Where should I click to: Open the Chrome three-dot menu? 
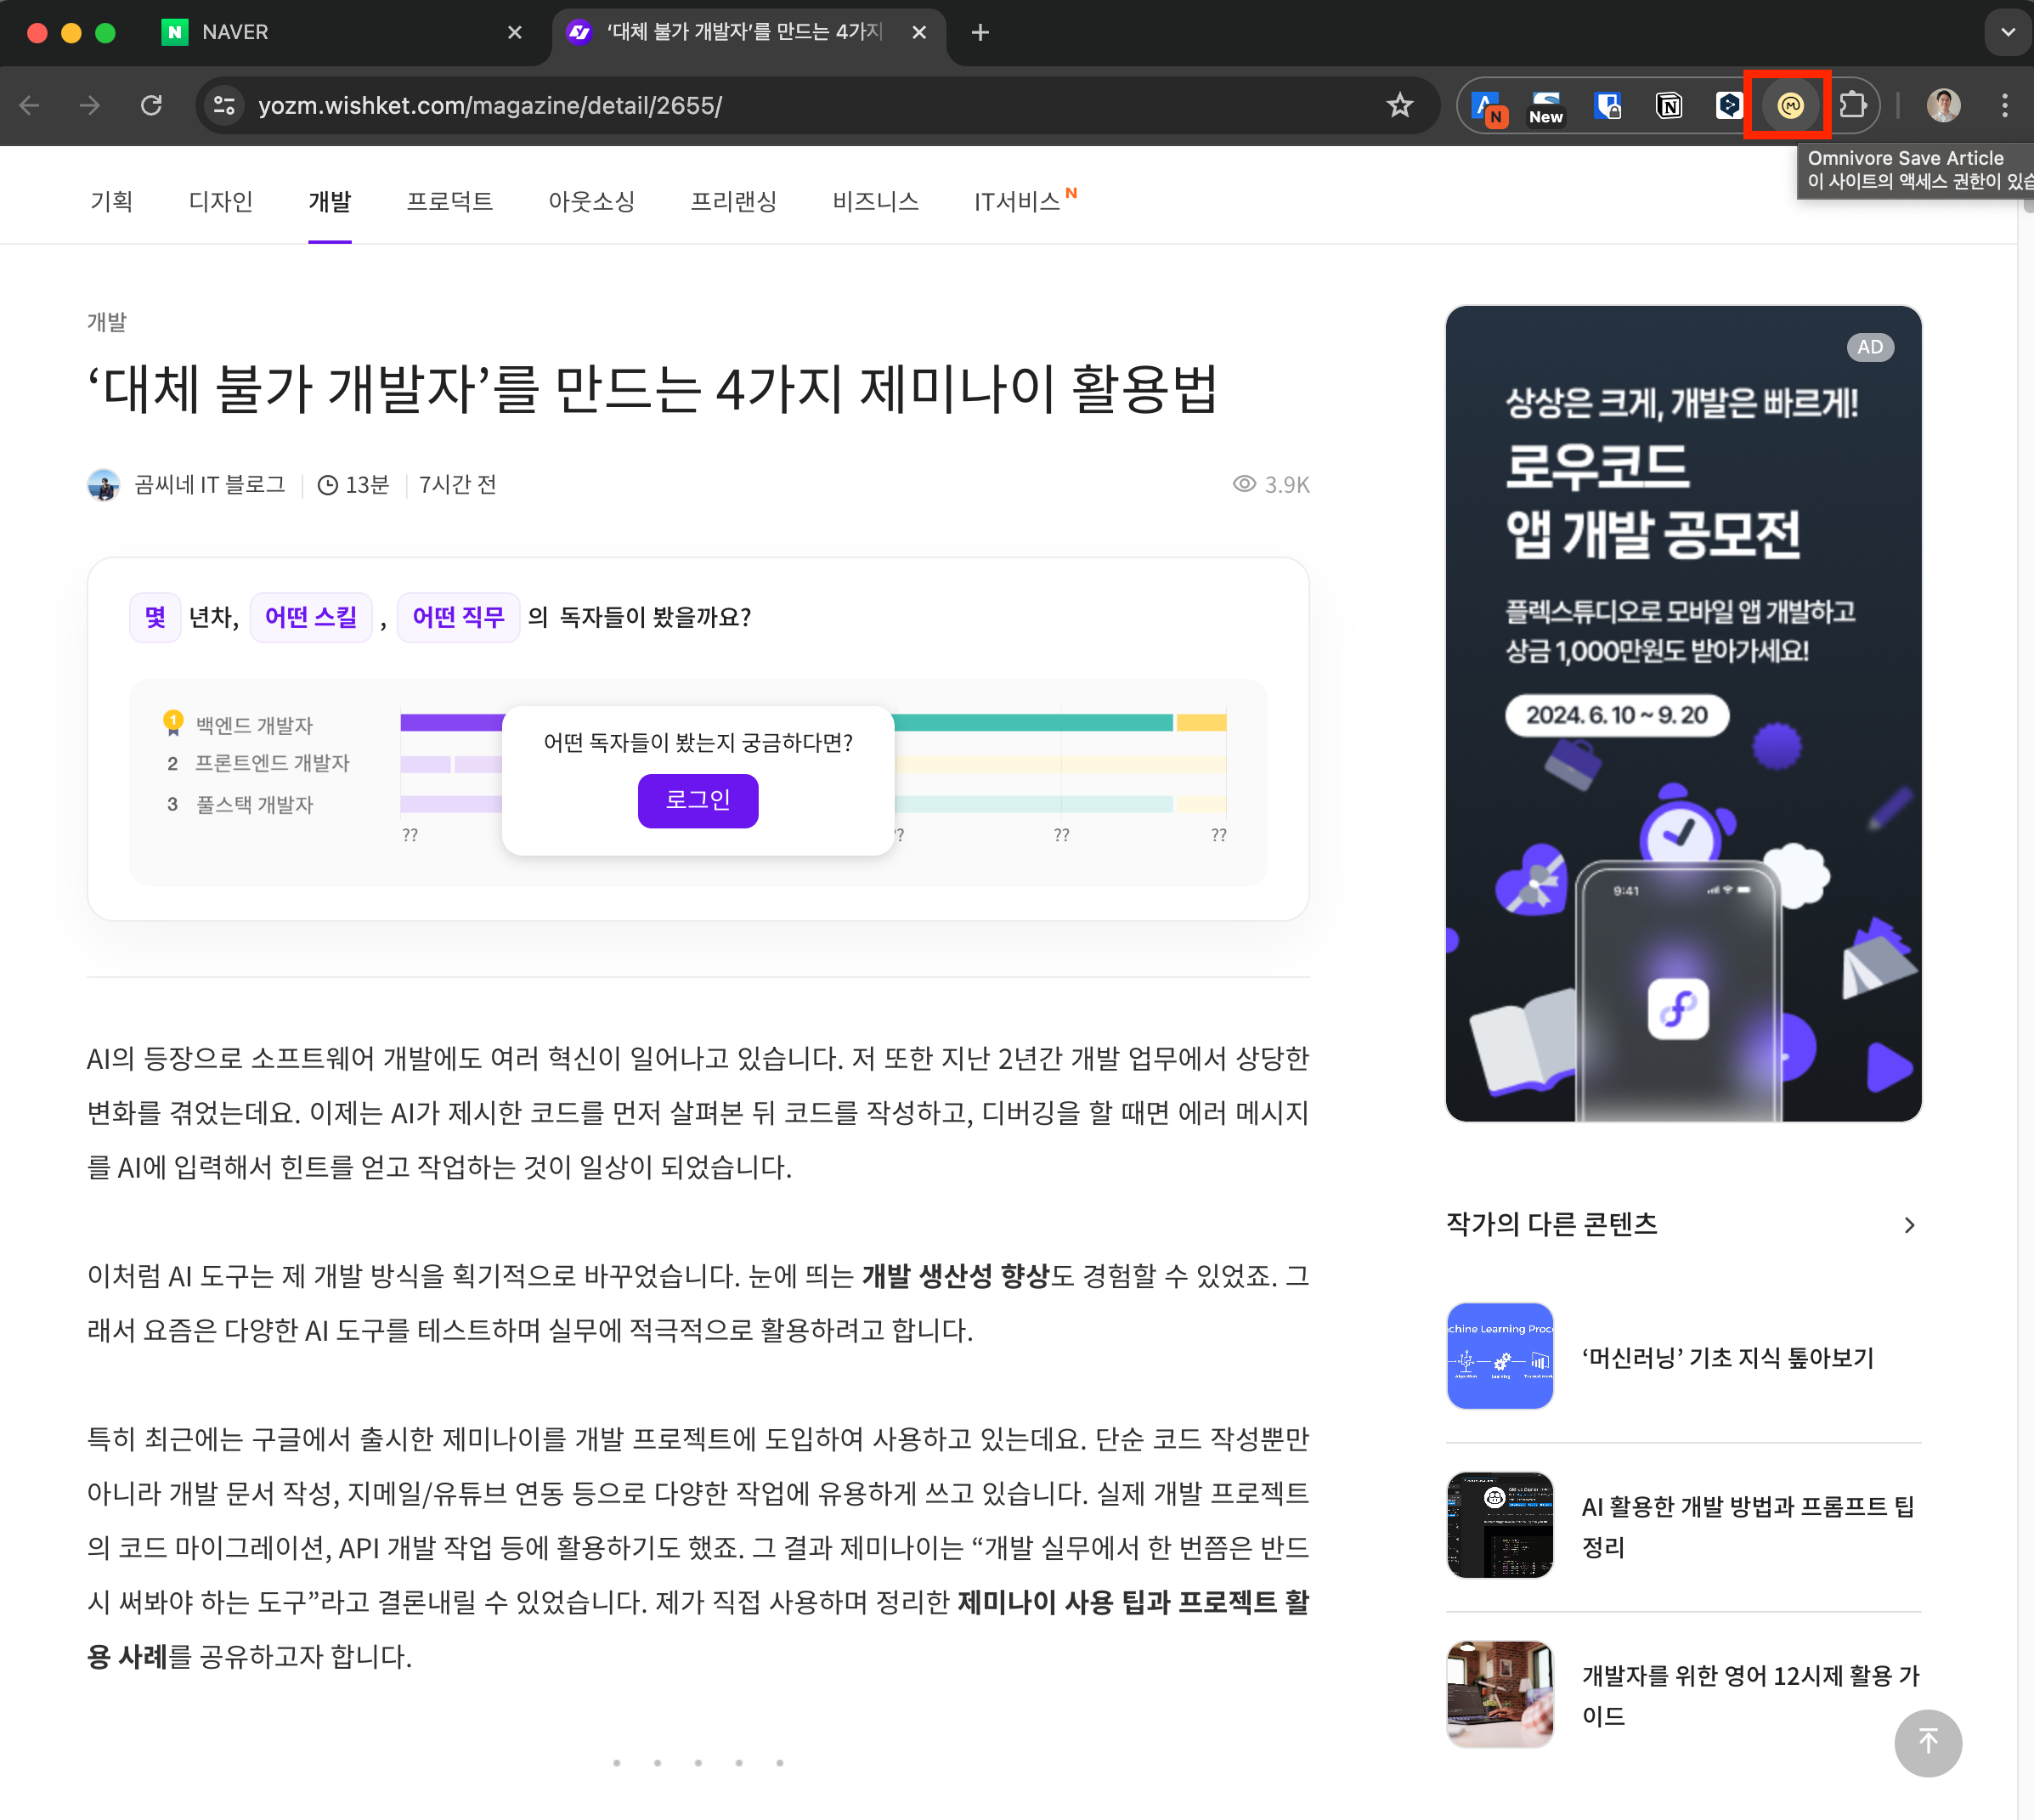pyautogui.click(x=2004, y=105)
